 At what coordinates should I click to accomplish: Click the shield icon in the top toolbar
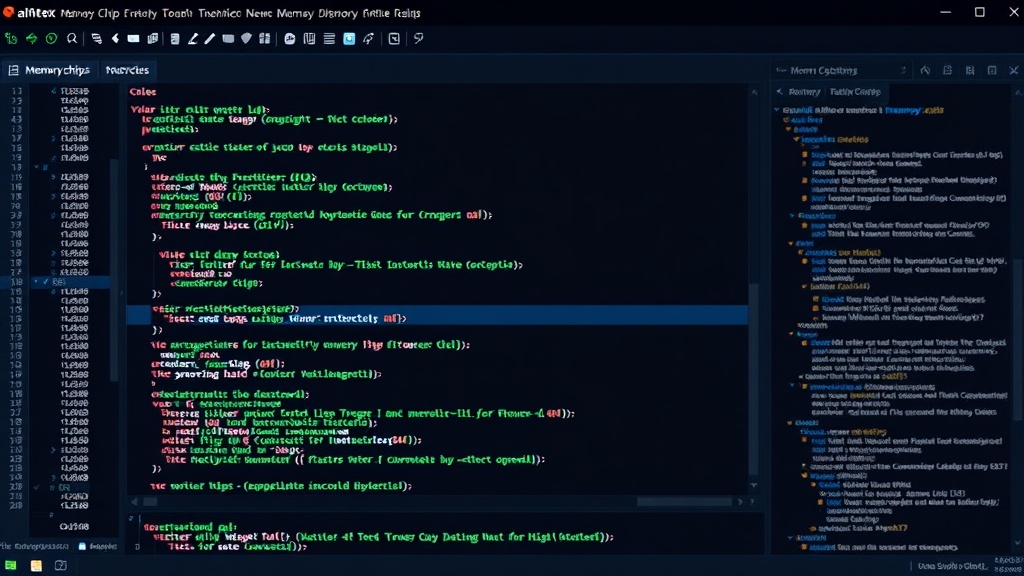click(246, 39)
